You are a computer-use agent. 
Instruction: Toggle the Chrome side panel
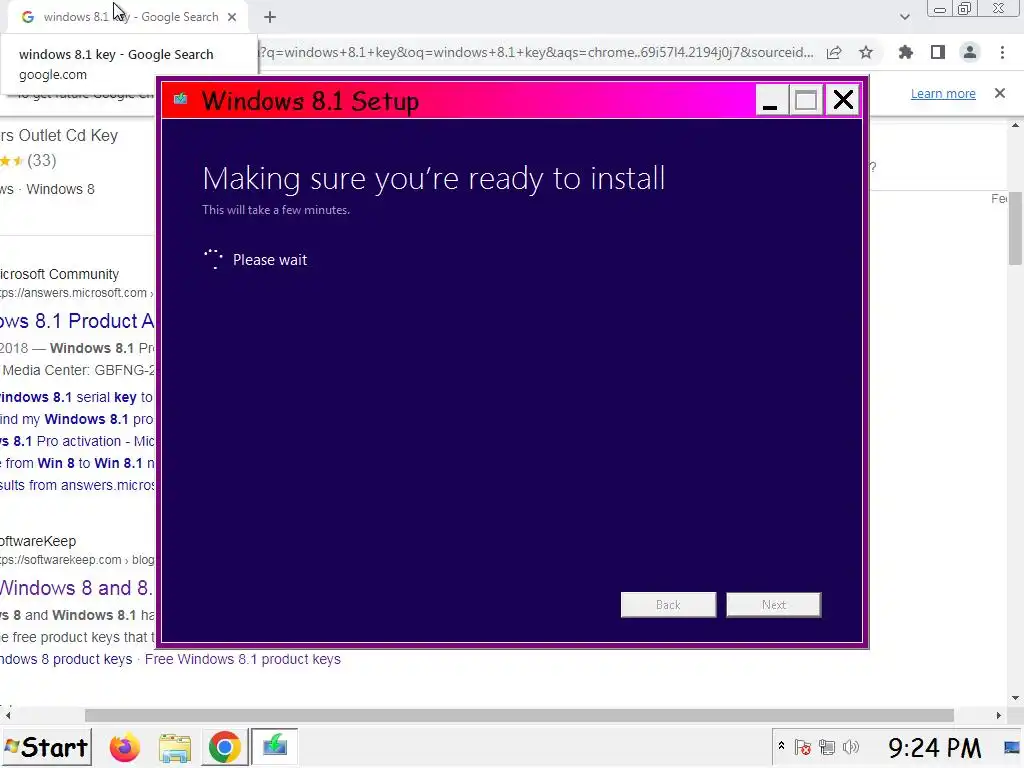point(938,52)
